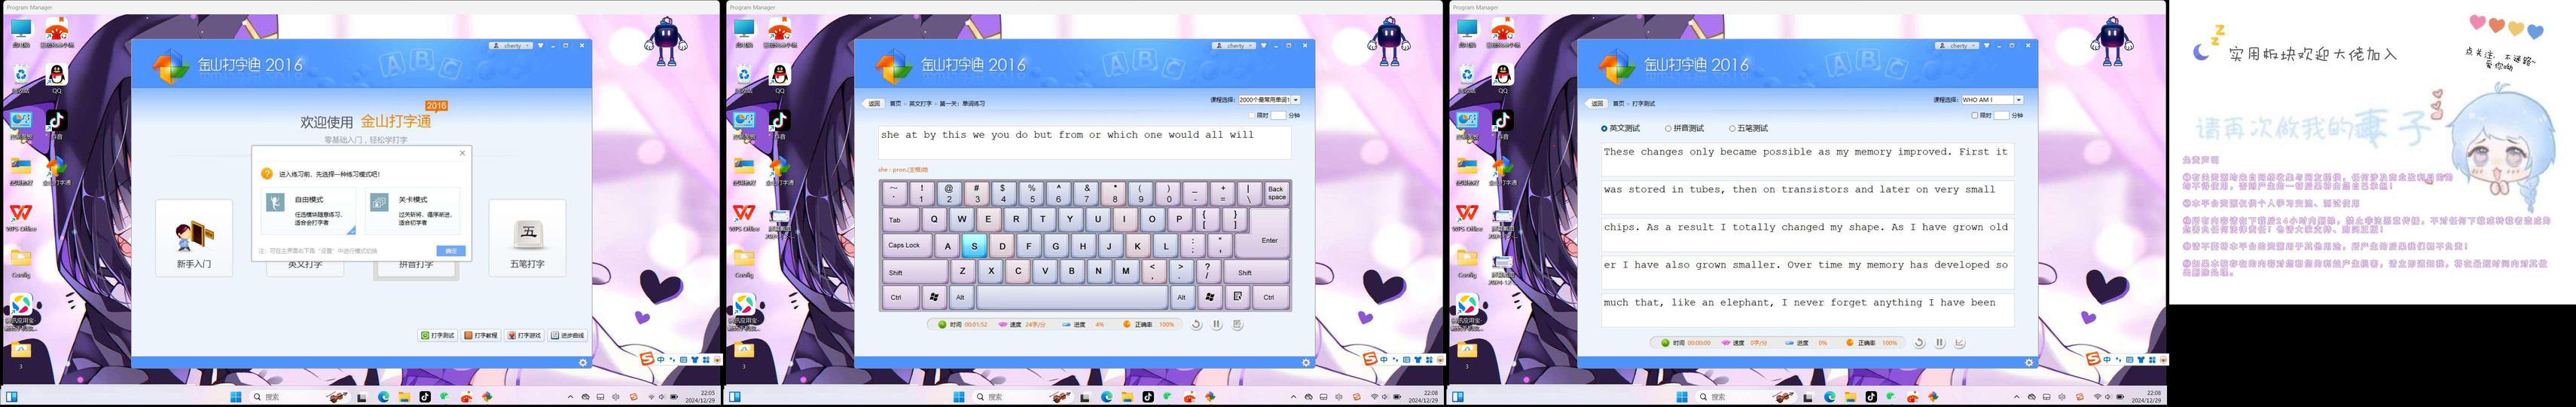Pause icon in typing test status bar

(1940, 342)
